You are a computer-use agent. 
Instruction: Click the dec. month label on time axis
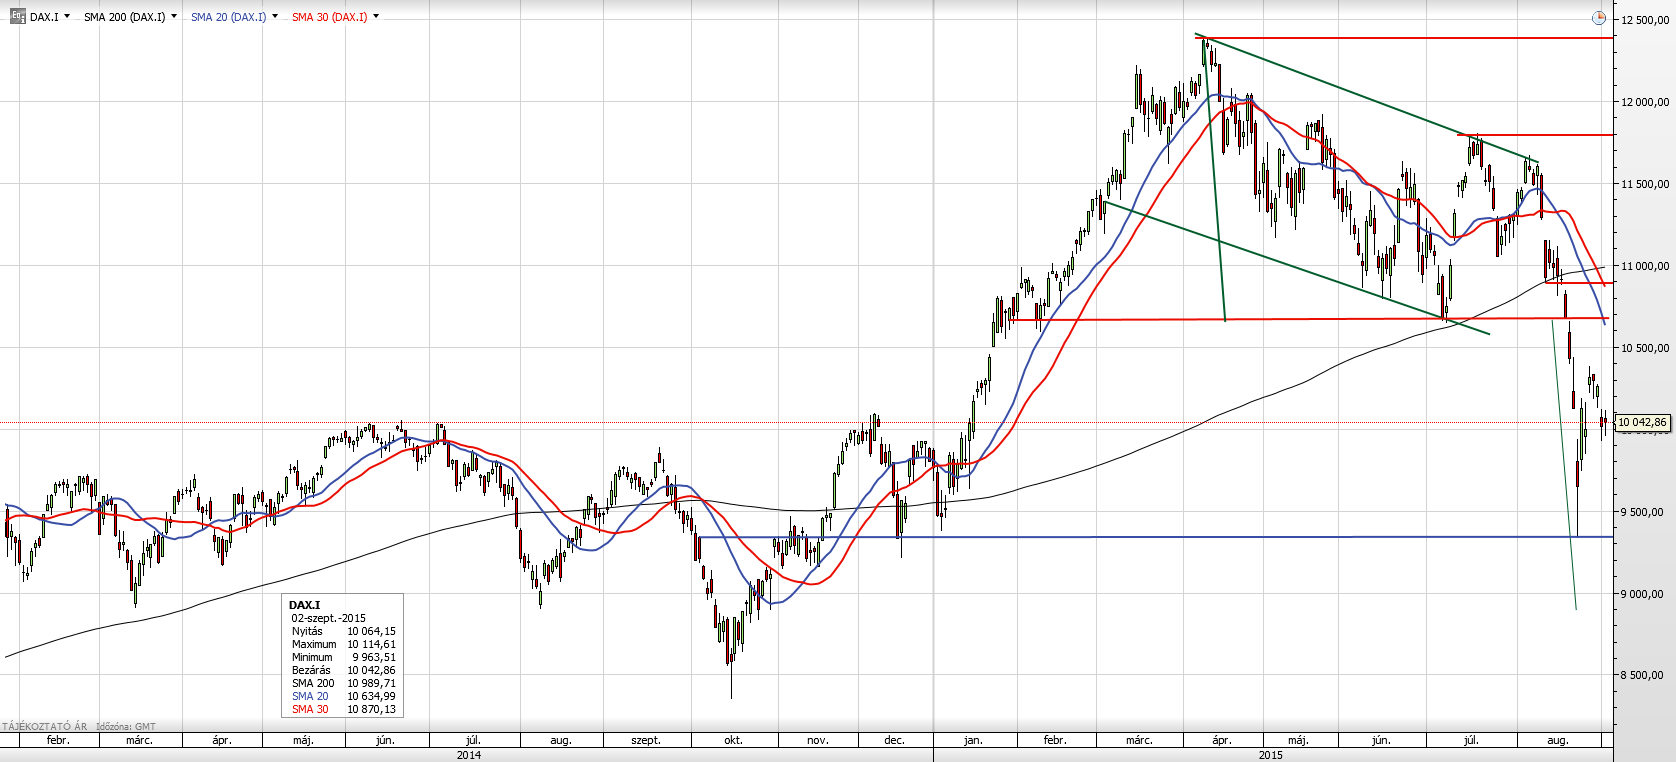coord(894,740)
